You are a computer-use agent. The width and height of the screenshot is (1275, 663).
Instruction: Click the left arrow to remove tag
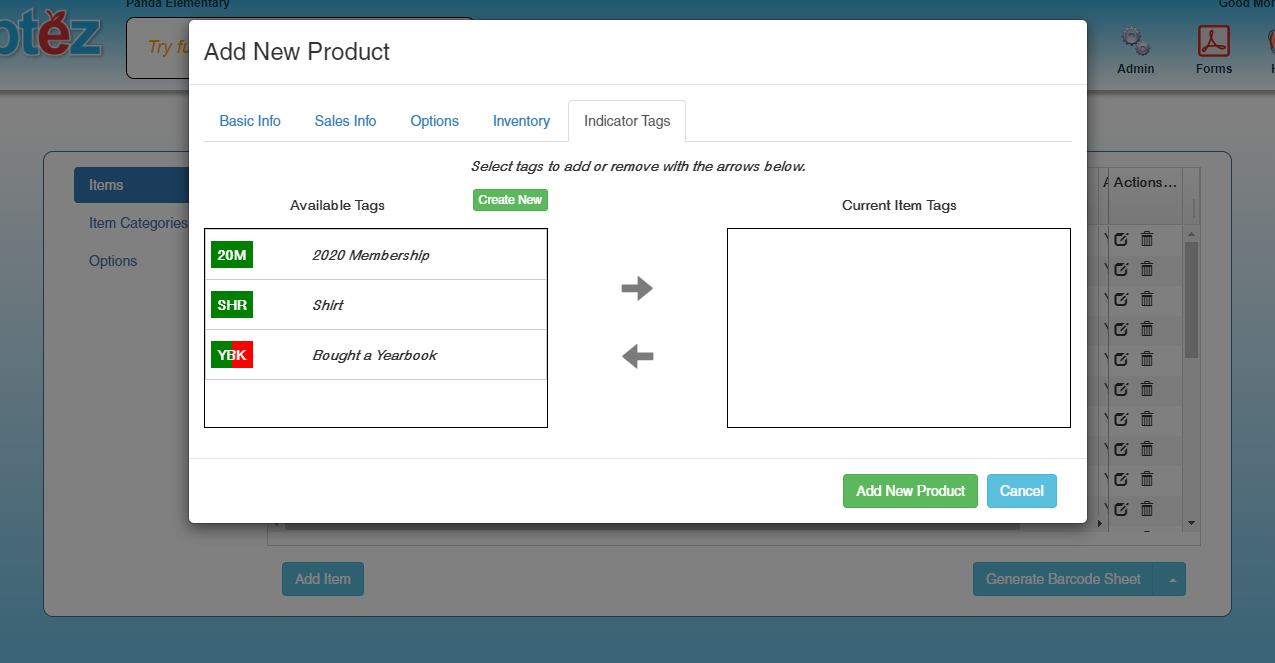(637, 356)
